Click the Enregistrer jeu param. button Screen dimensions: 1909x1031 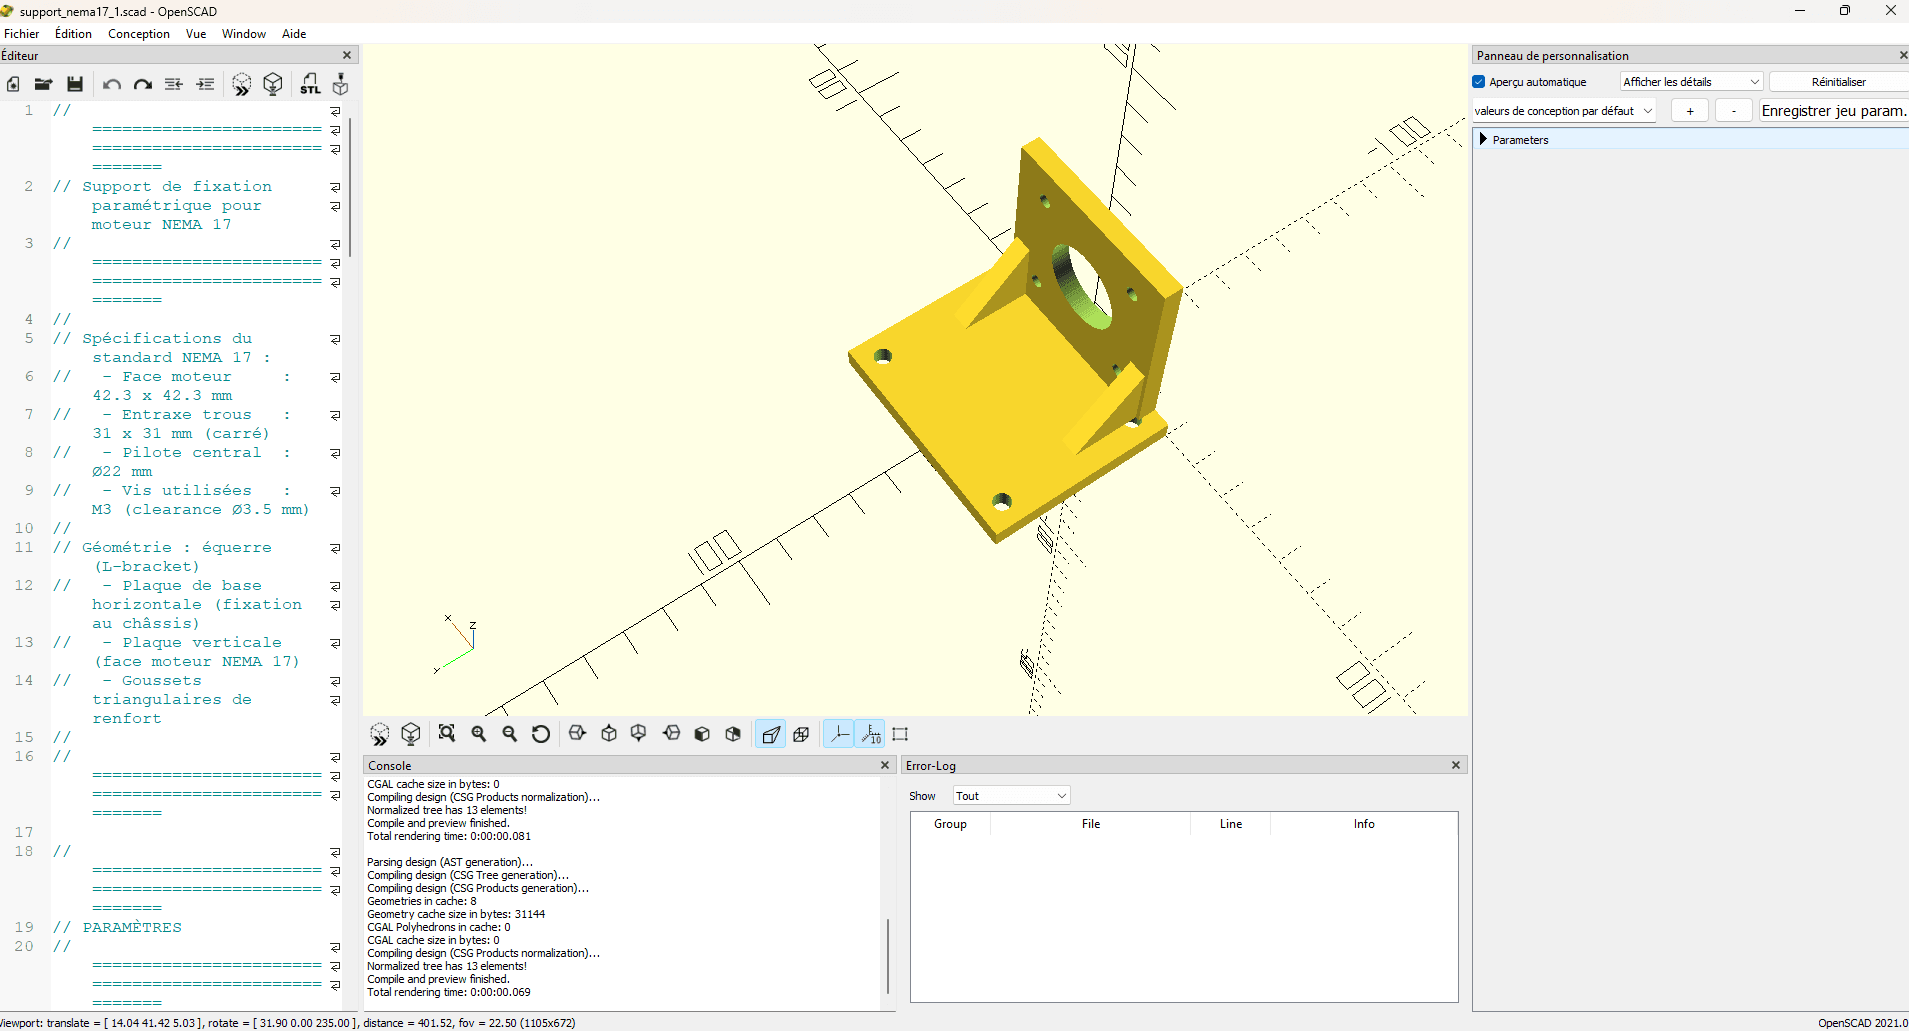pos(1833,111)
